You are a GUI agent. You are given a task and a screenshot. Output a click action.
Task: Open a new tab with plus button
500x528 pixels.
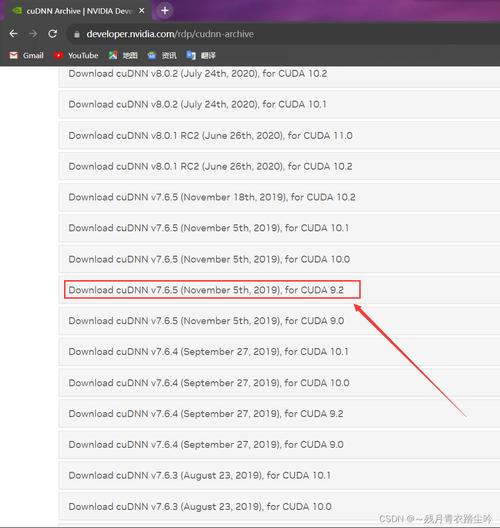[165, 11]
